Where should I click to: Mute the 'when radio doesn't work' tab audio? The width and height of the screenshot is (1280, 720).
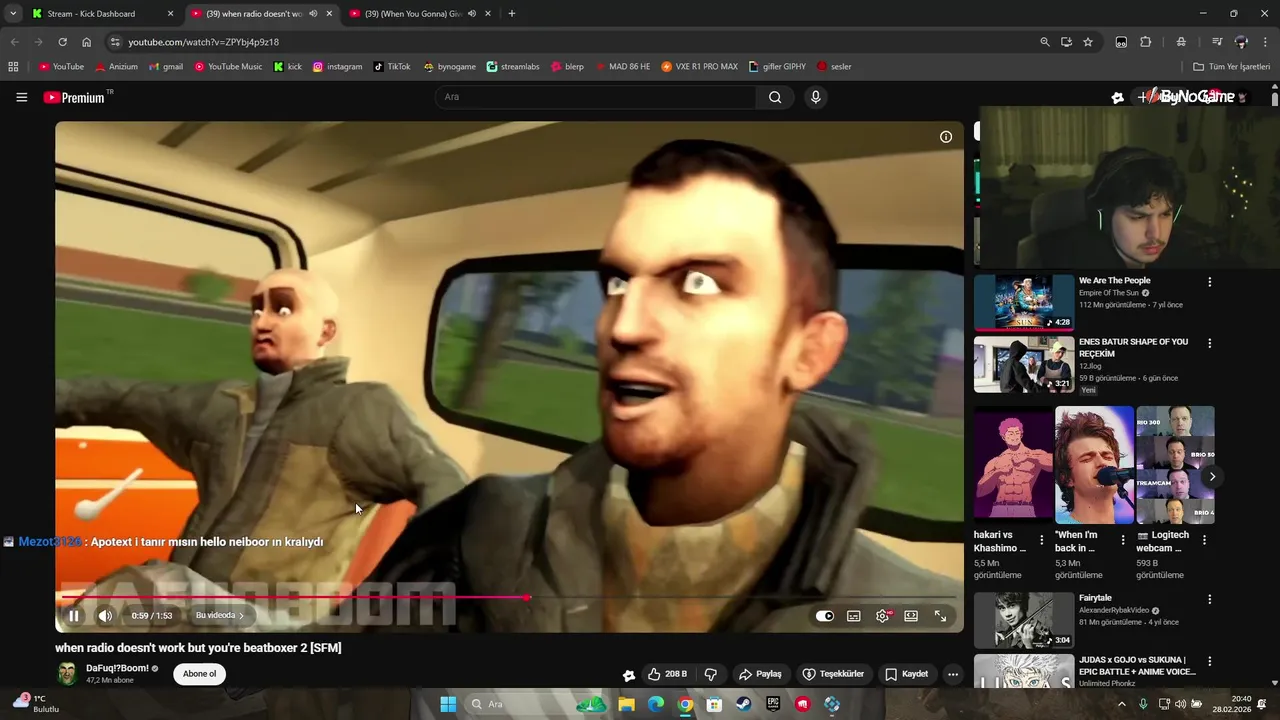(x=313, y=14)
